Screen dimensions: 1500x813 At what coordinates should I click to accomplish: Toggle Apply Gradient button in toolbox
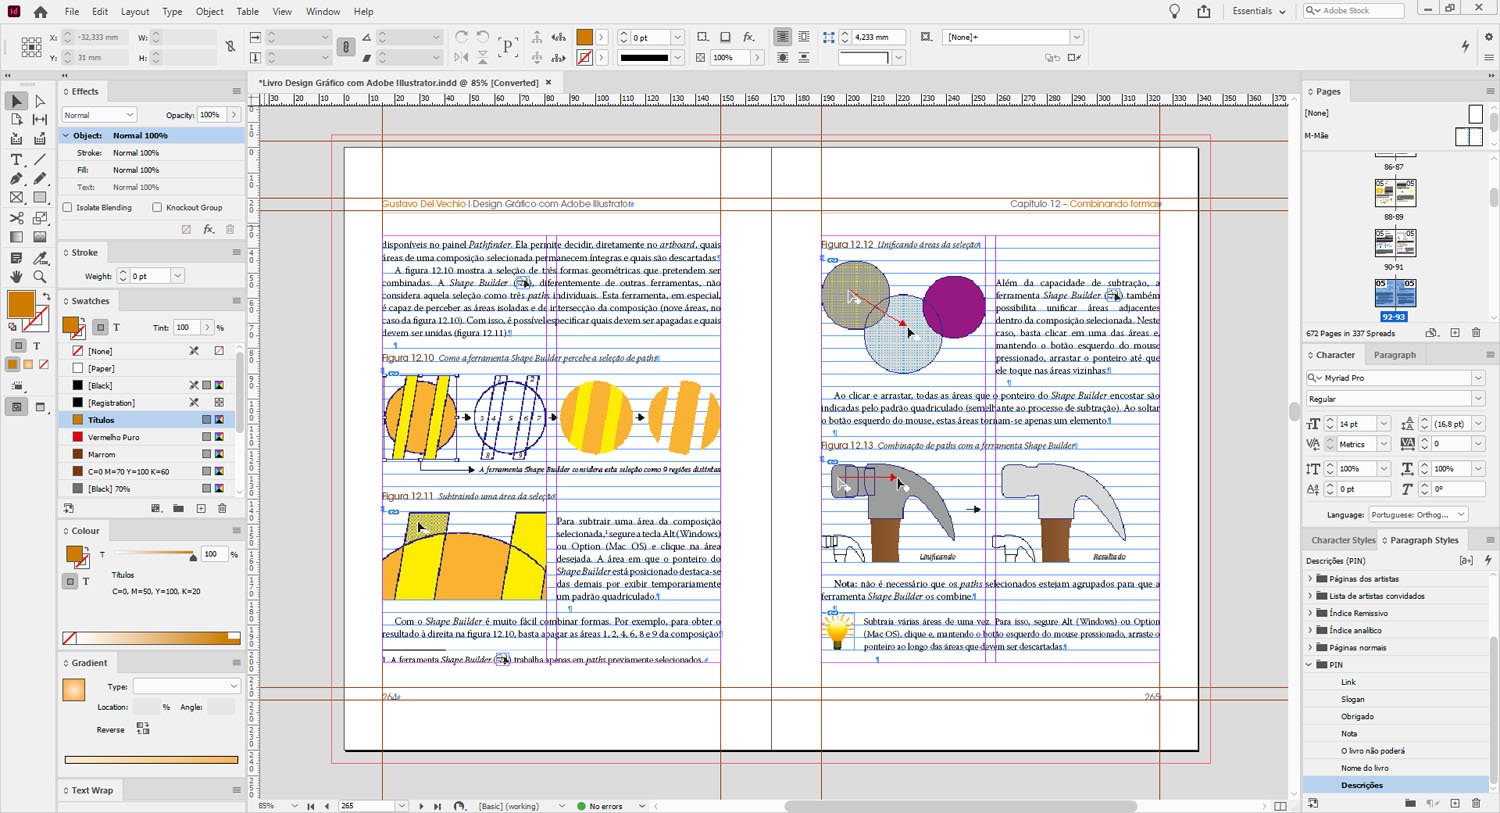pyautogui.click(x=28, y=365)
